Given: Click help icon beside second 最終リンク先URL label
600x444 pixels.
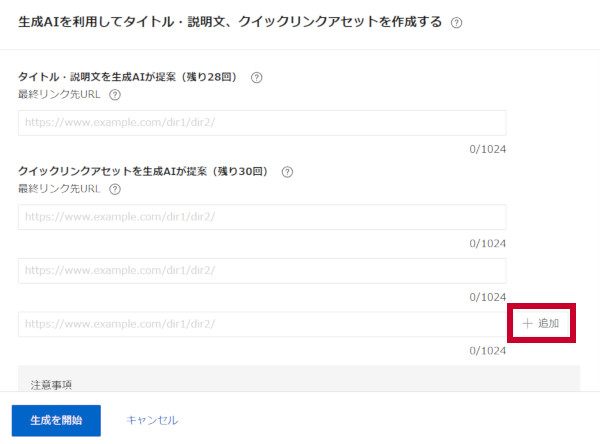Looking at the screenshot, I should 115,189.
